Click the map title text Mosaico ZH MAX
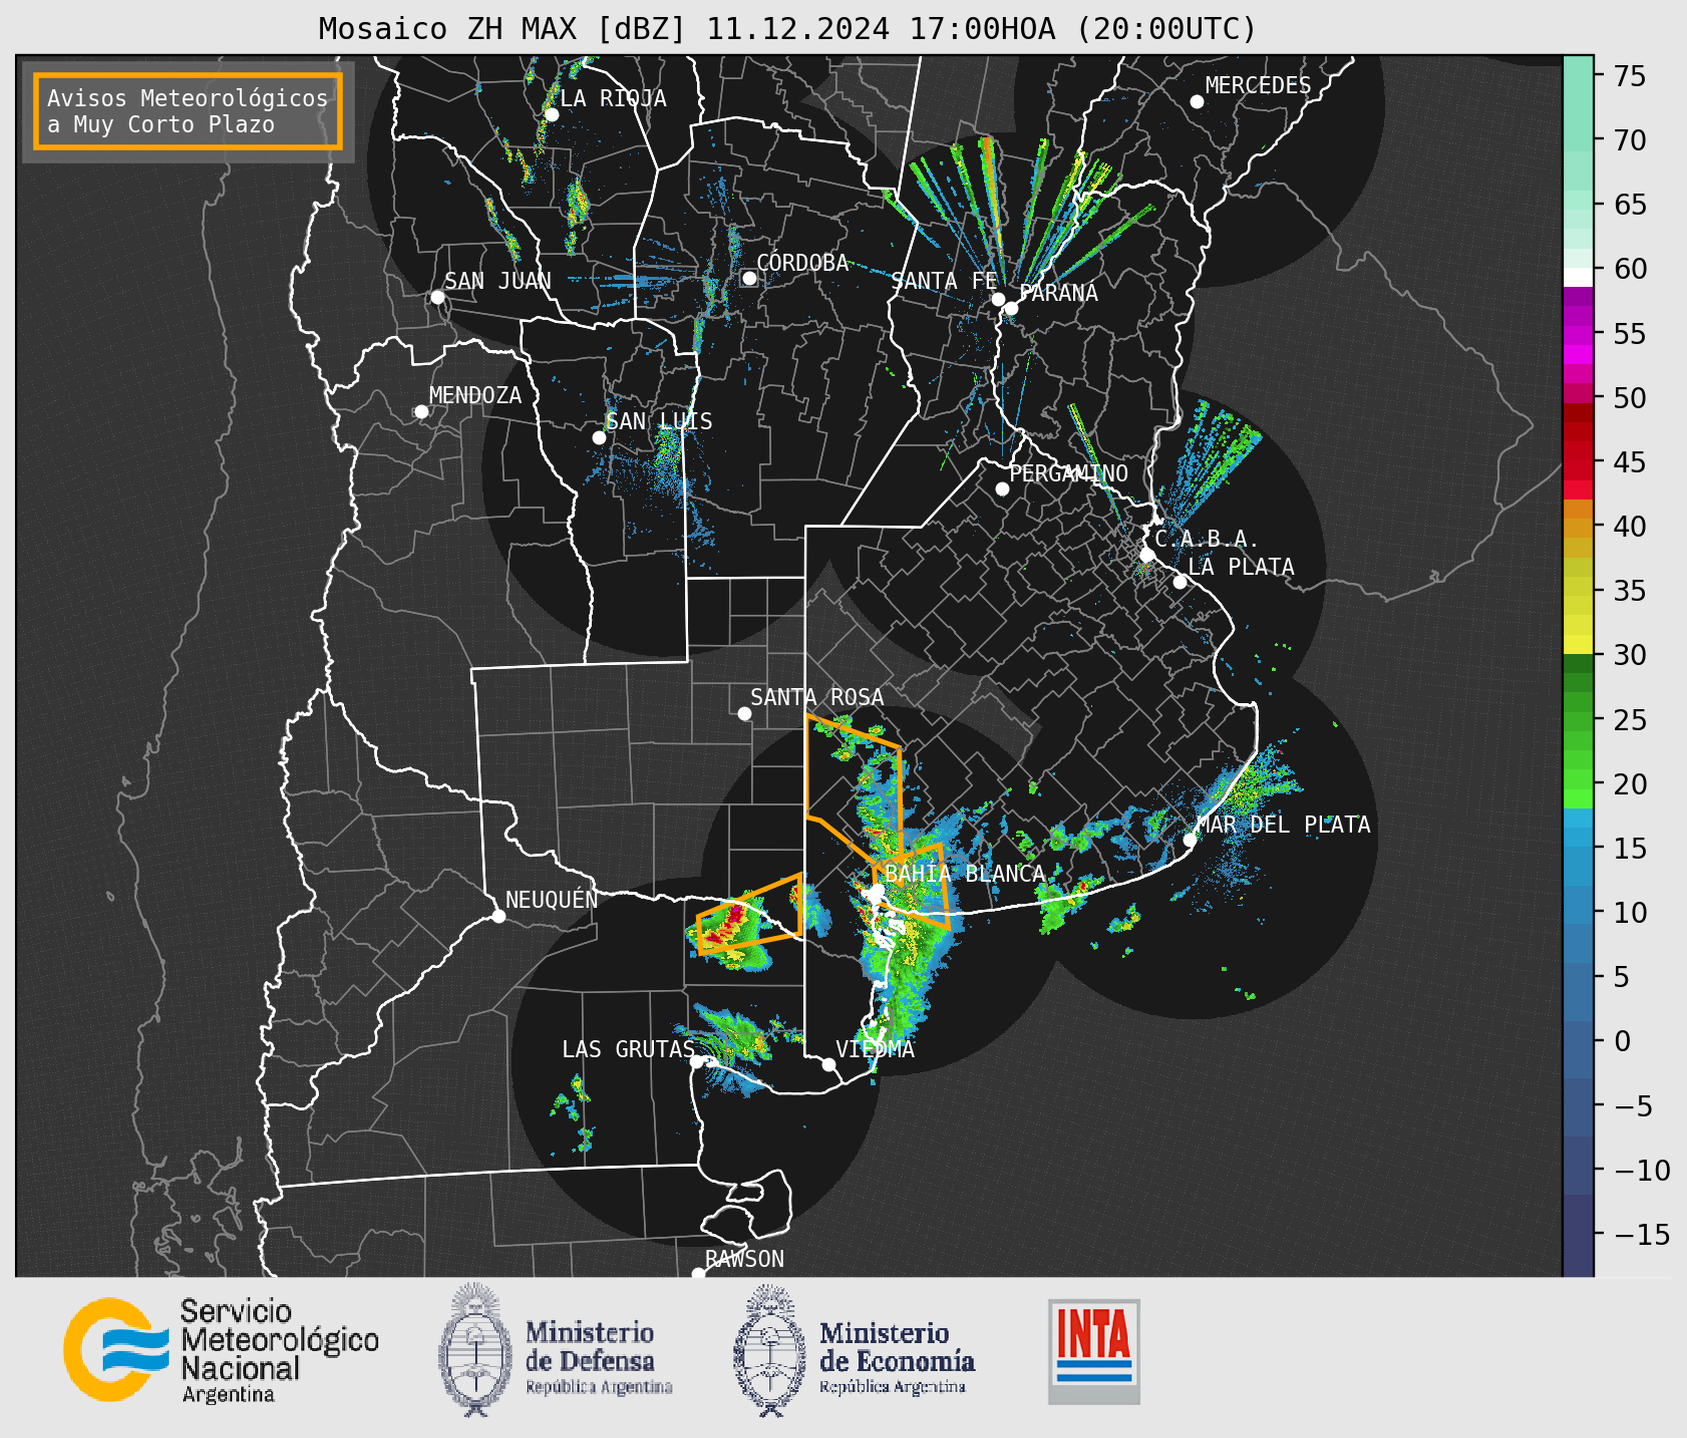Screen dimensions: 1687x1438 click(x=502, y=29)
